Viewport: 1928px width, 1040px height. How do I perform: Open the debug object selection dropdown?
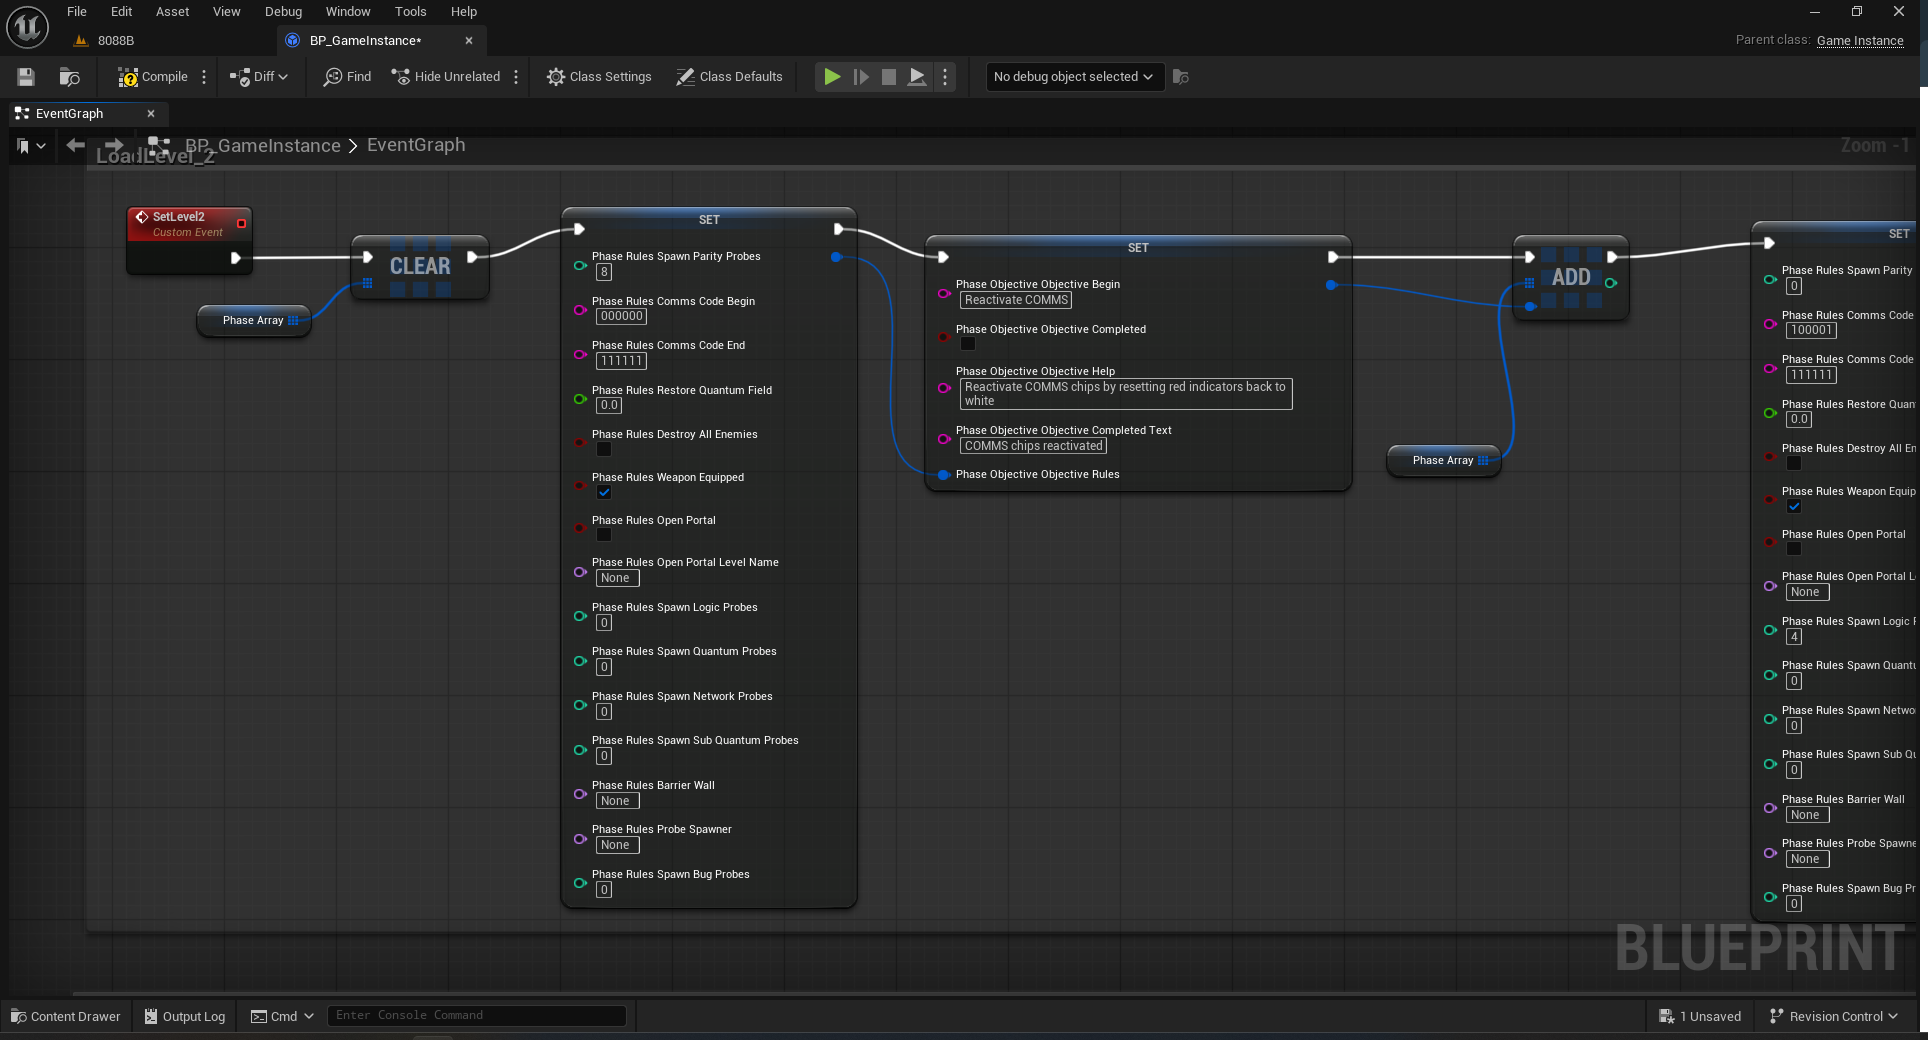pos(1073,77)
